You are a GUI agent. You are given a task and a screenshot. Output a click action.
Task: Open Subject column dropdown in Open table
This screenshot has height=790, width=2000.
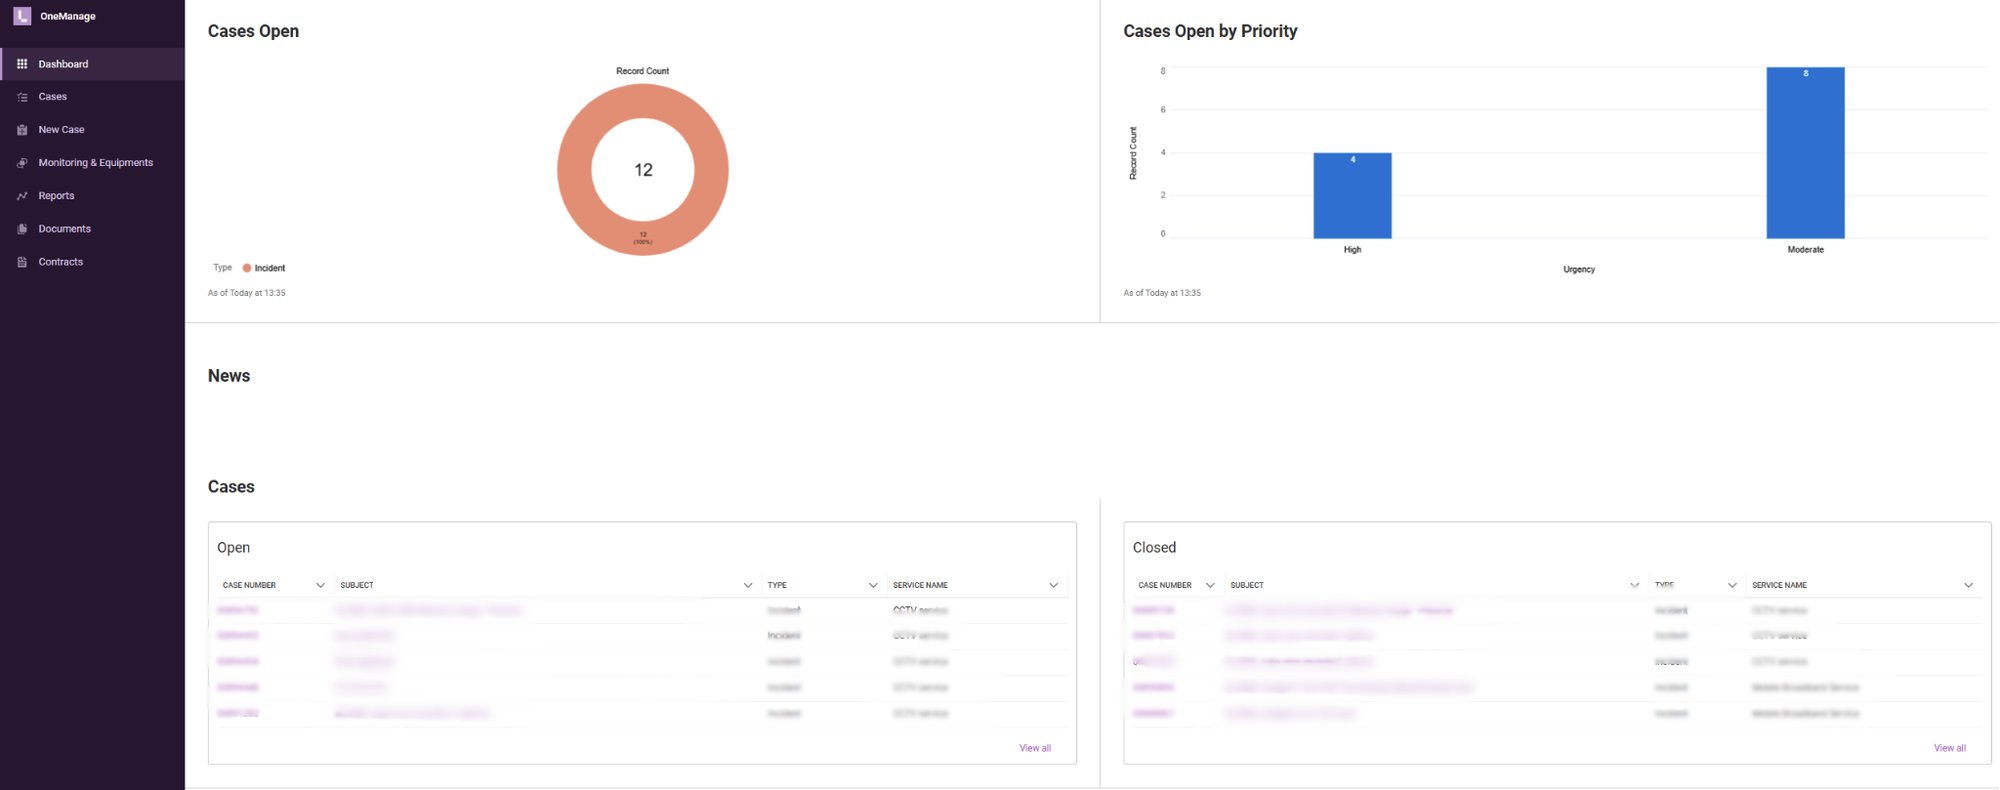[747, 585]
